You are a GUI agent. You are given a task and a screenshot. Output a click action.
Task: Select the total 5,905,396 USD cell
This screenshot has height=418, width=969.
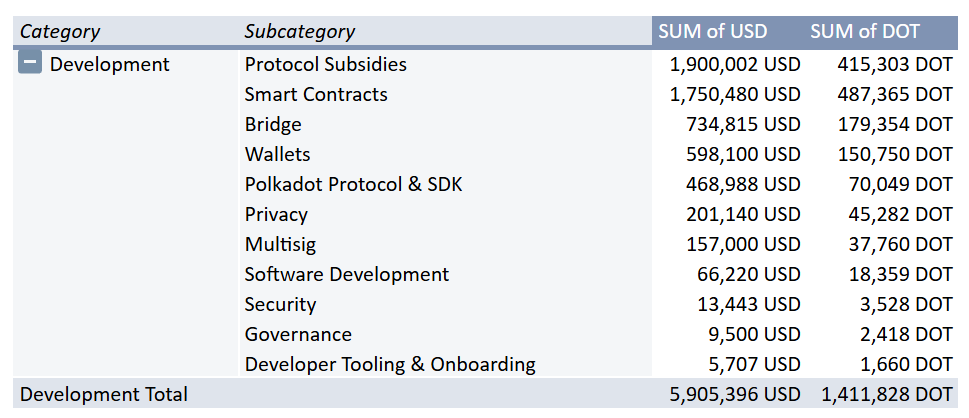click(x=736, y=394)
